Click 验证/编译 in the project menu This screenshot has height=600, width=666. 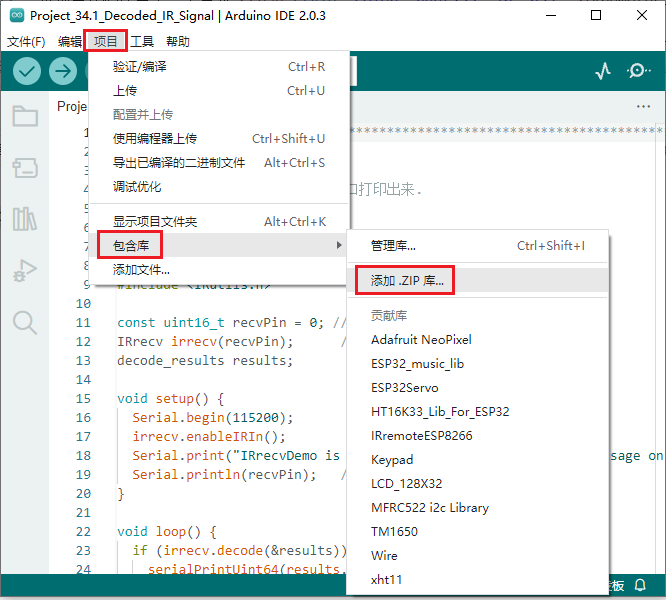[140, 67]
